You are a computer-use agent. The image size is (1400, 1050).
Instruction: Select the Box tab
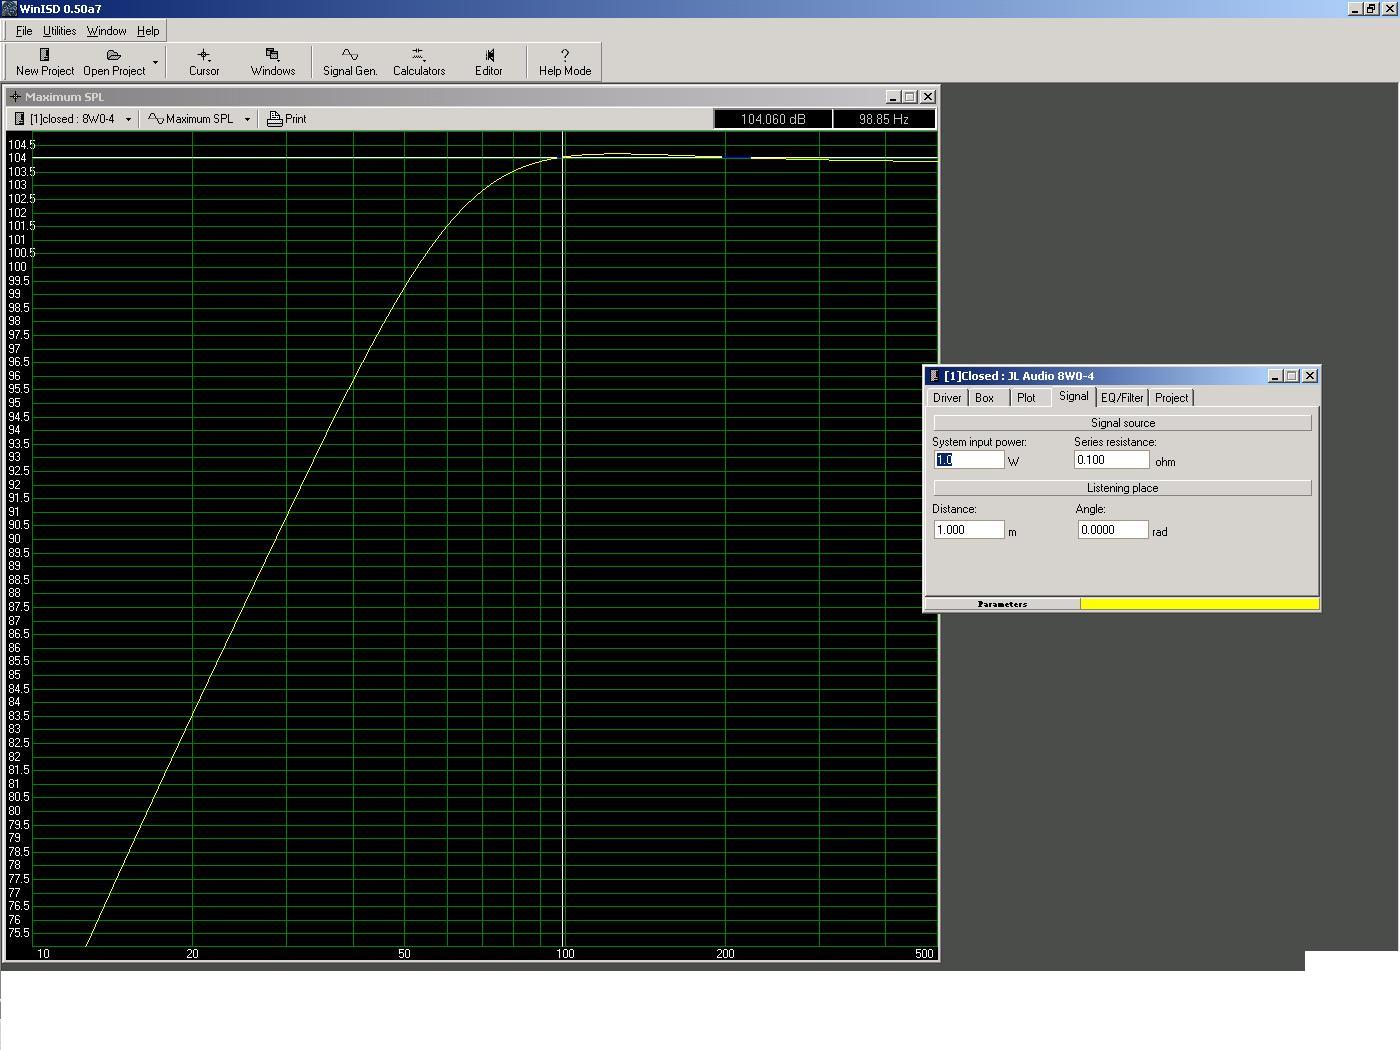(985, 398)
